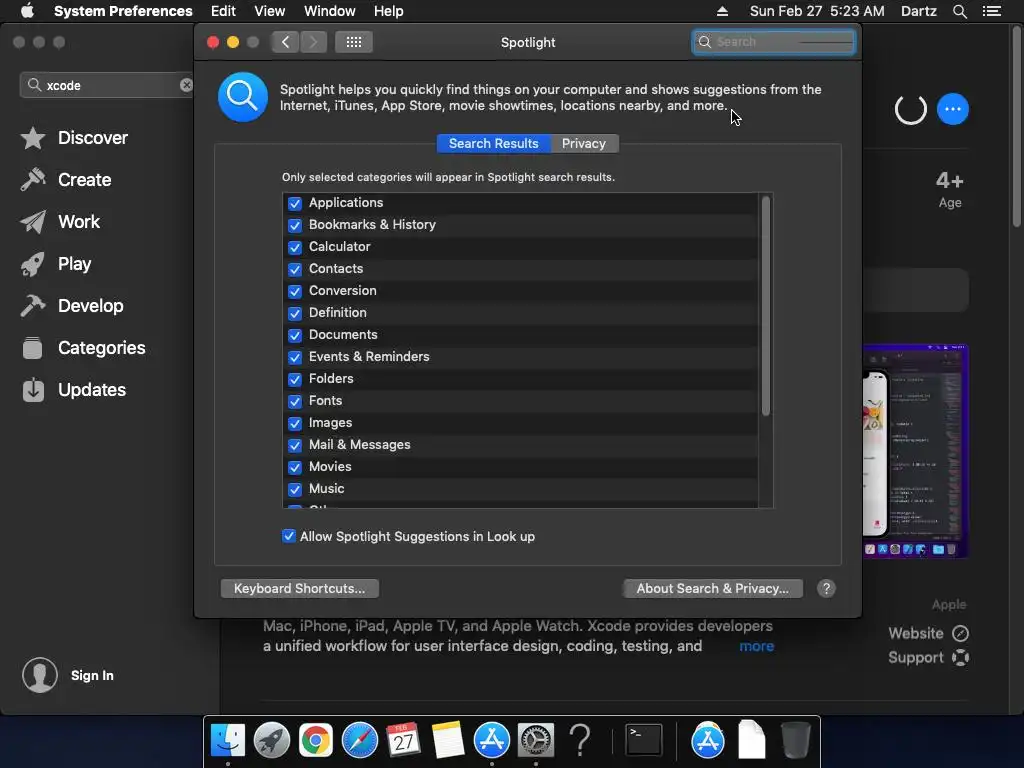The width and height of the screenshot is (1024, 768).
Task: Open Spotlight magnifier in menu bar
Action: (x=959, y=11)
